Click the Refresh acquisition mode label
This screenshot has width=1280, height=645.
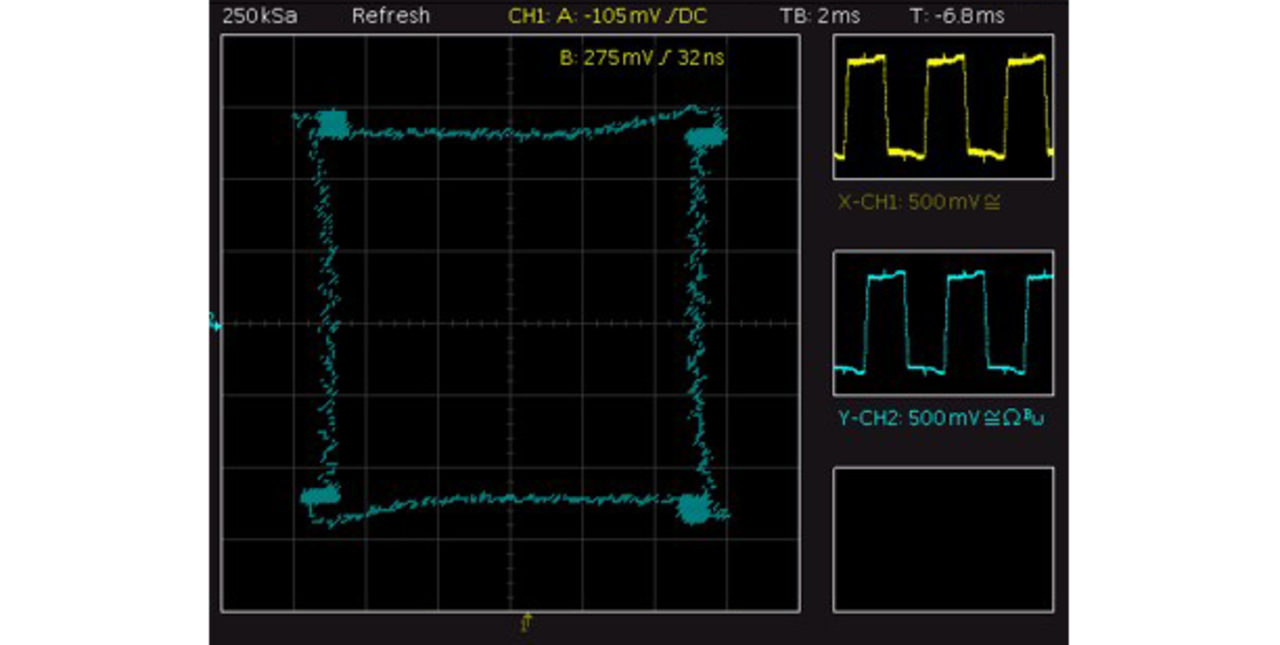click(x=391, y=16)
